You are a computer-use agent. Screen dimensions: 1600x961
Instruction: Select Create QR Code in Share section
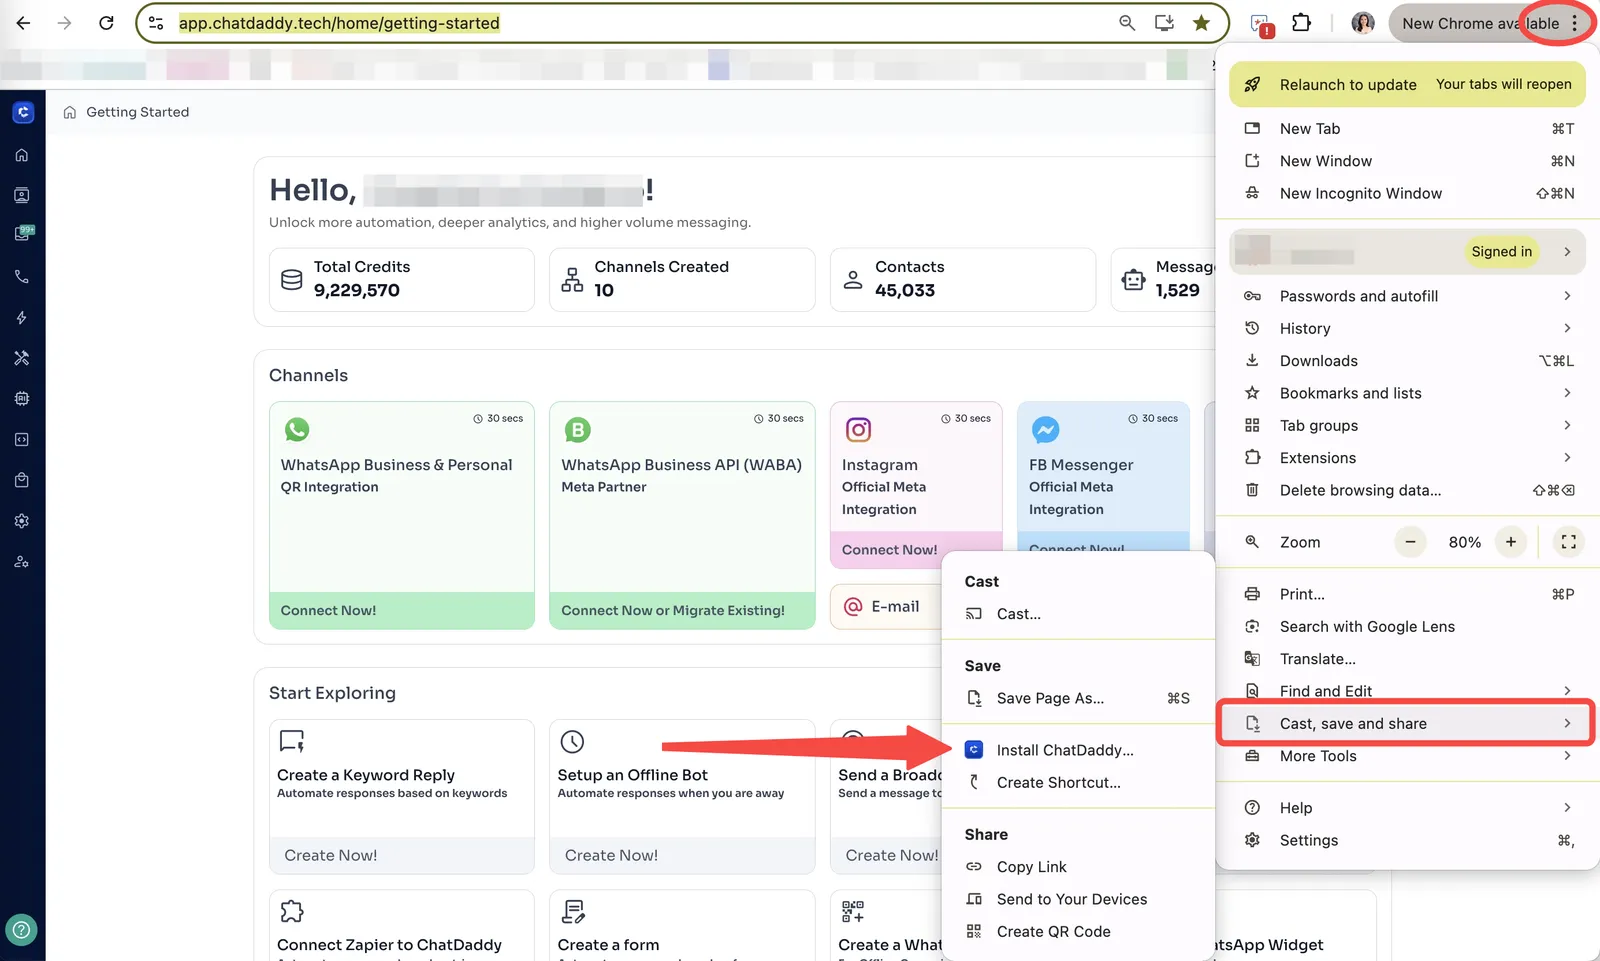point(1053,931)
